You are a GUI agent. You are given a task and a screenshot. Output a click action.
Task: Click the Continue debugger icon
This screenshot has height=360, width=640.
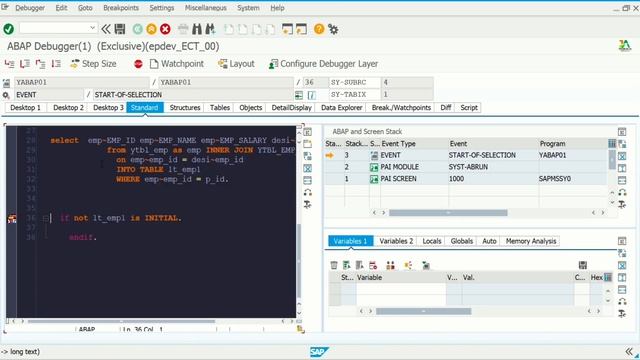pos(56,64)
